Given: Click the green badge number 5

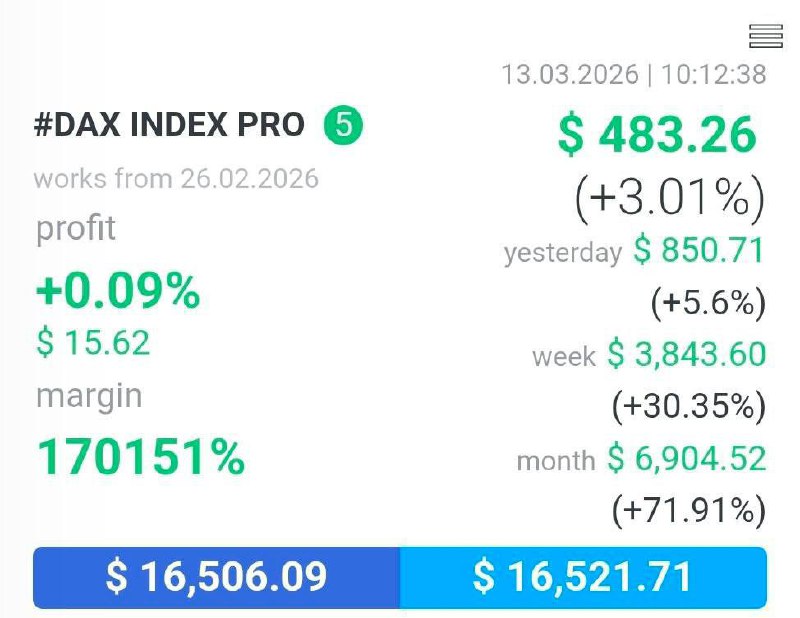Looking at the screenshot, I should point(343,126).
